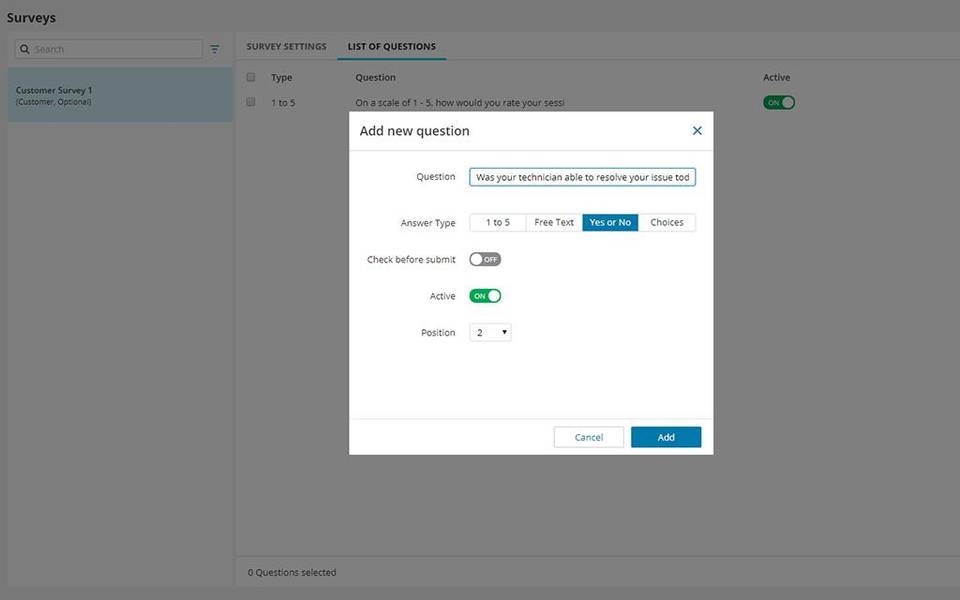
Task: Select the Choices answer type
Action: [x=667, y=222]
